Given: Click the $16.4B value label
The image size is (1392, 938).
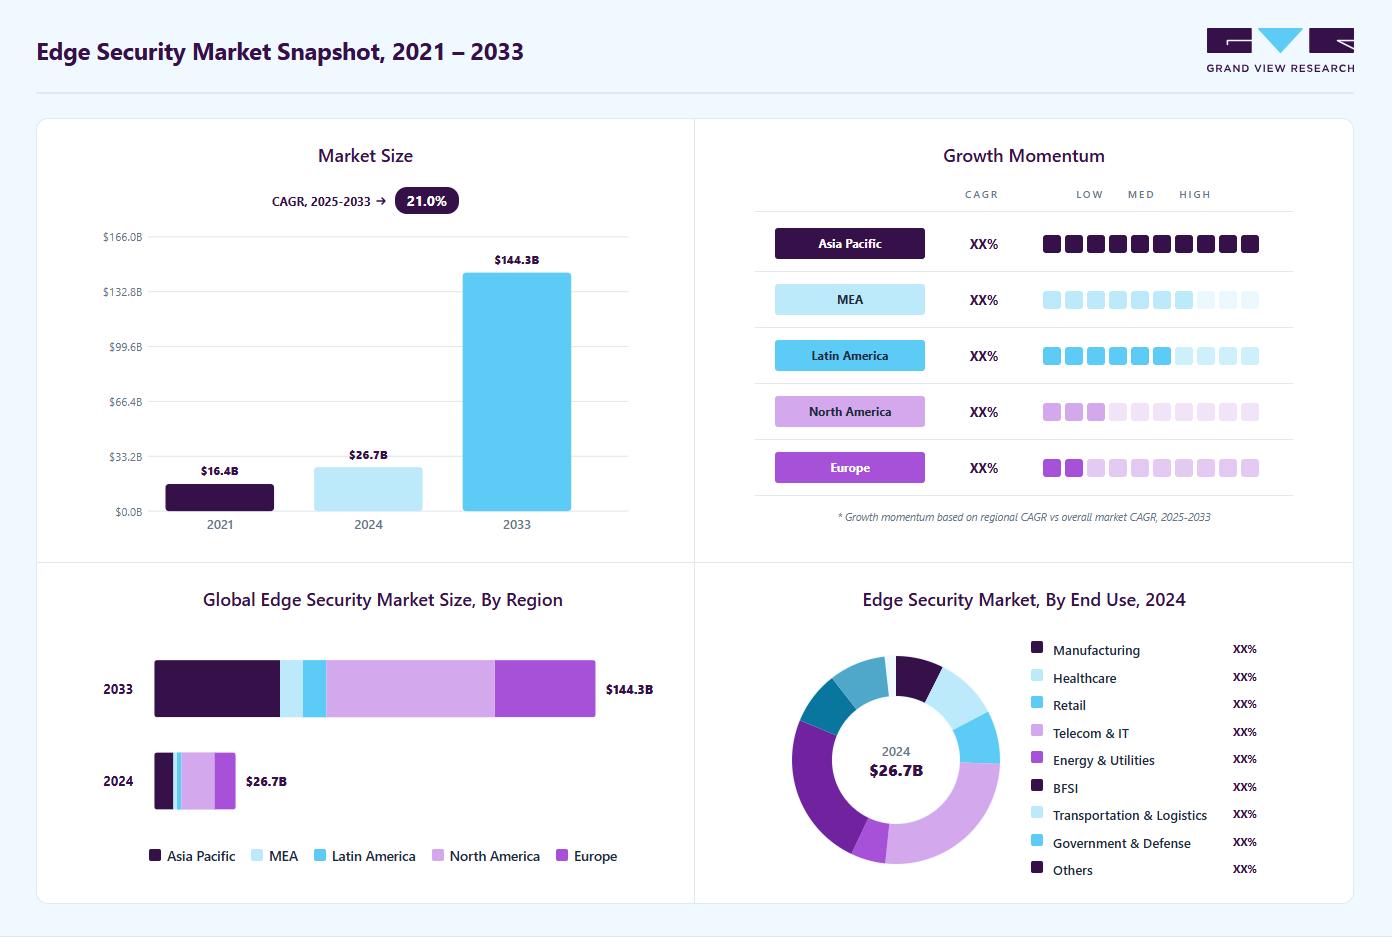Looking at the screenshot, I should point(220,471).
